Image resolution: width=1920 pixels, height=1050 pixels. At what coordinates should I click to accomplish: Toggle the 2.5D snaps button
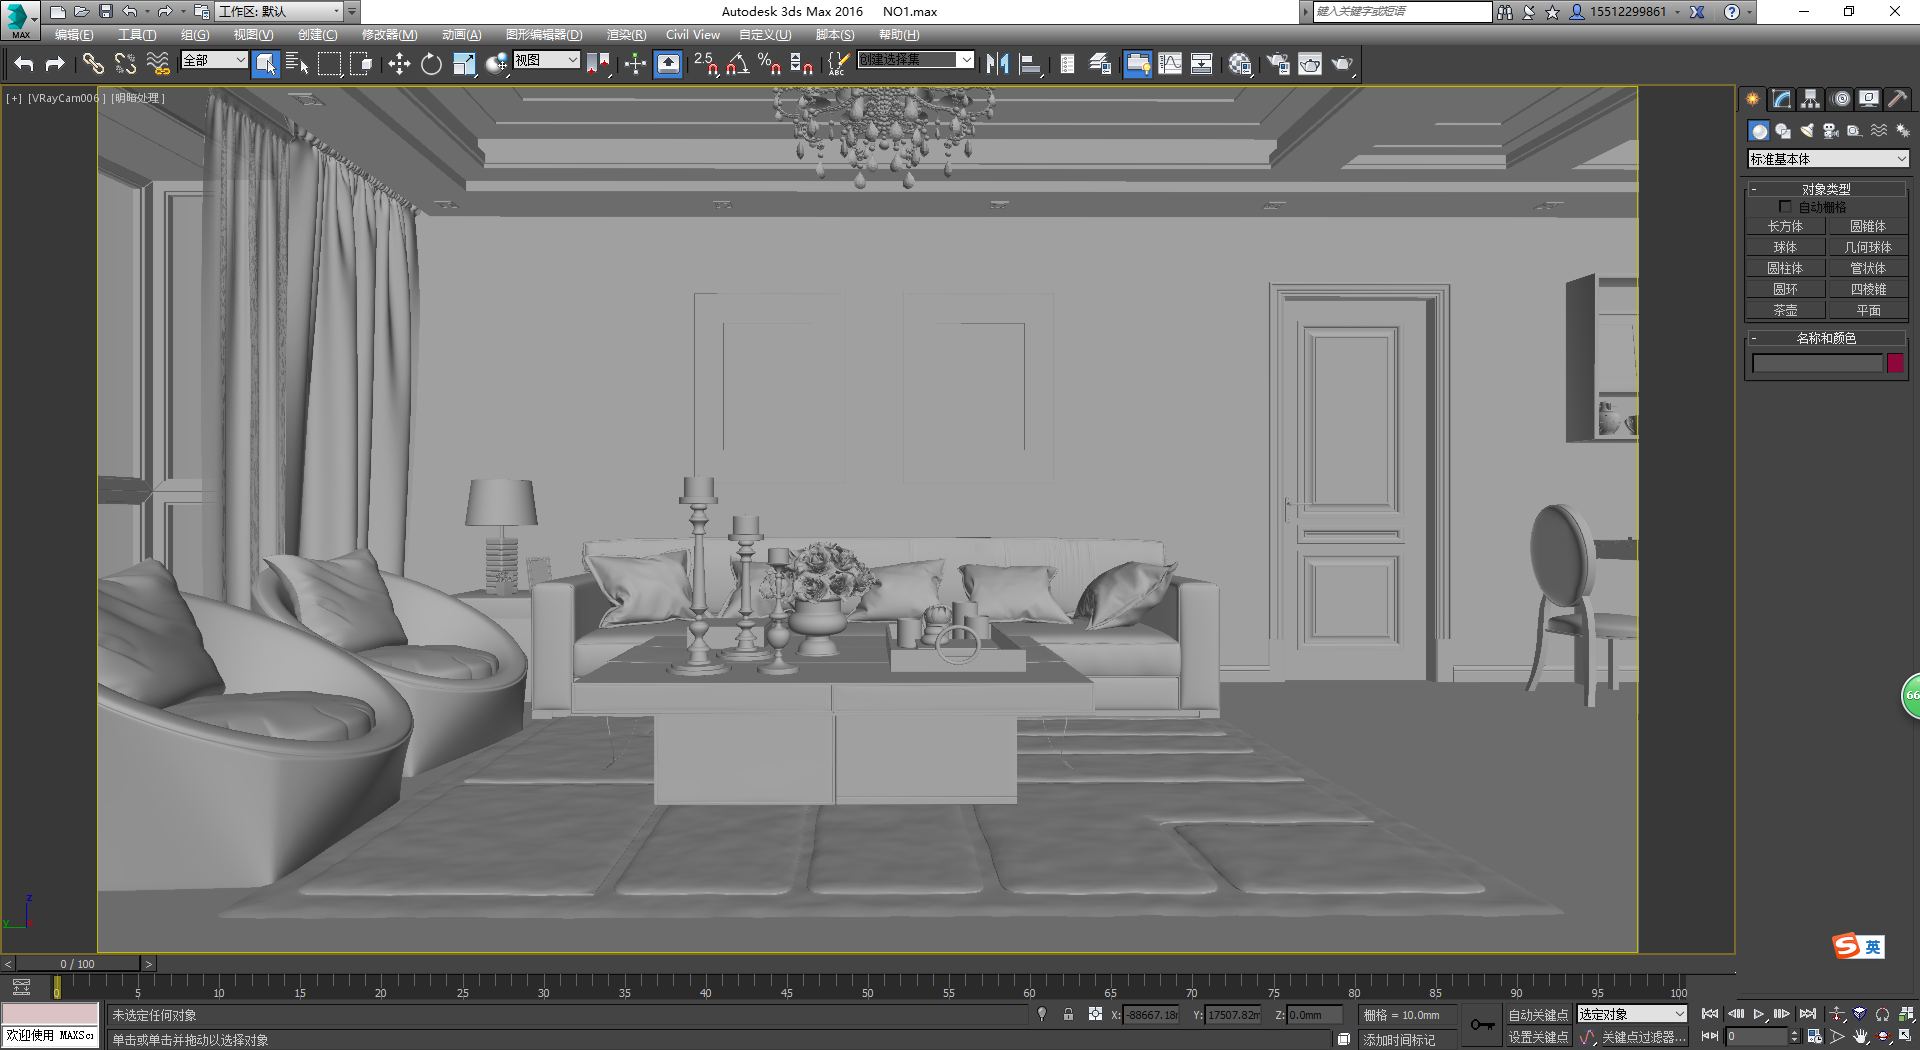(706, 64)
